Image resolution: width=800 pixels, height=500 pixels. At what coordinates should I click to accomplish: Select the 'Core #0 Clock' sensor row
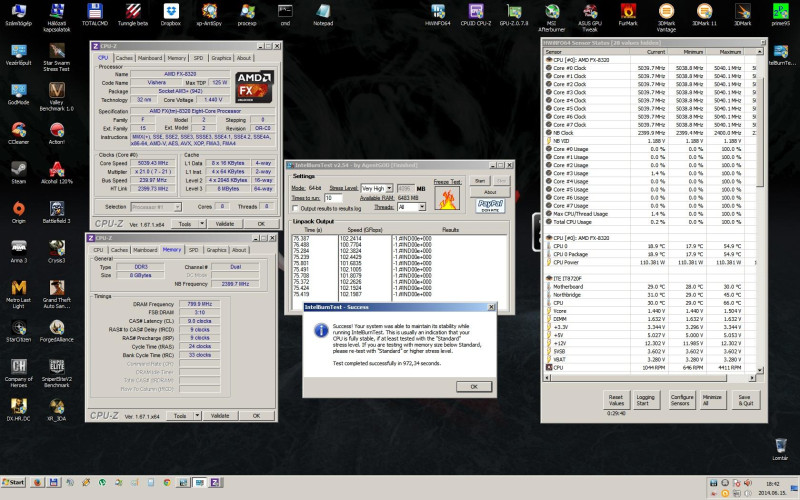[649, 68]
